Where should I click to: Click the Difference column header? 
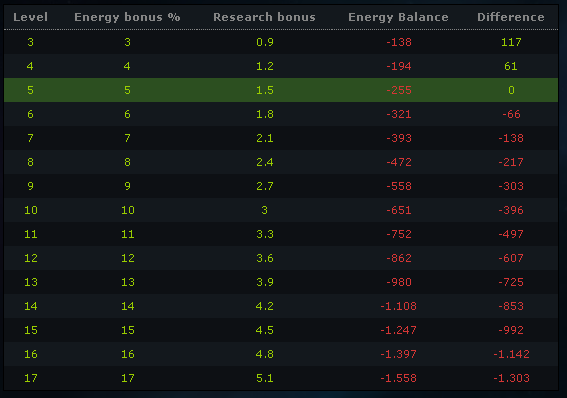pos(511,17)
